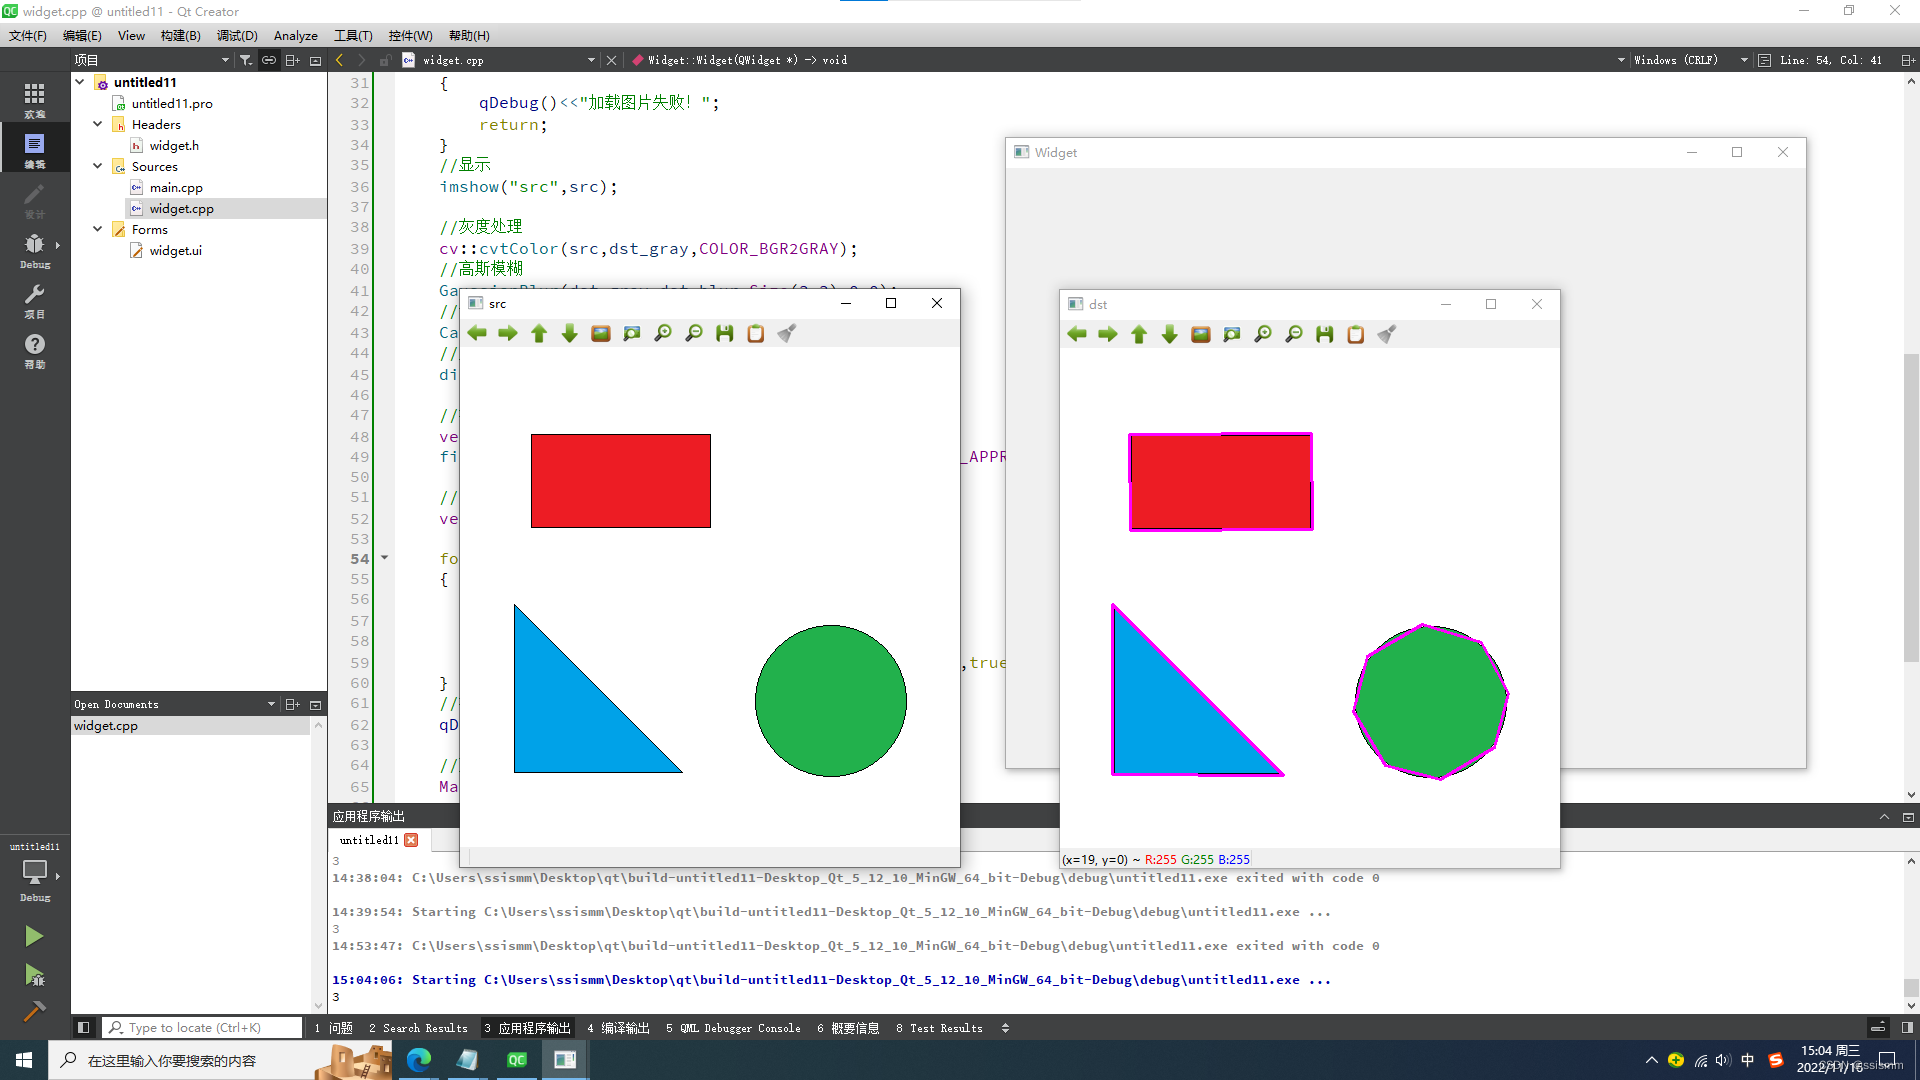This screenshot has width=1920, height=1080.
Task: Click the pan left arrow in dst window
Action: [x=1077, y=335]
